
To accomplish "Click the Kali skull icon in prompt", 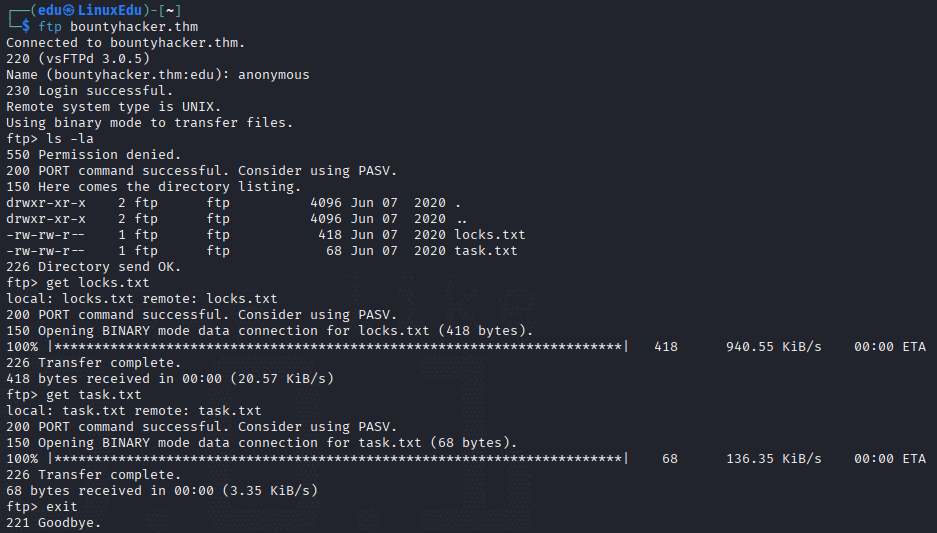I will click(x=69, y=10).
